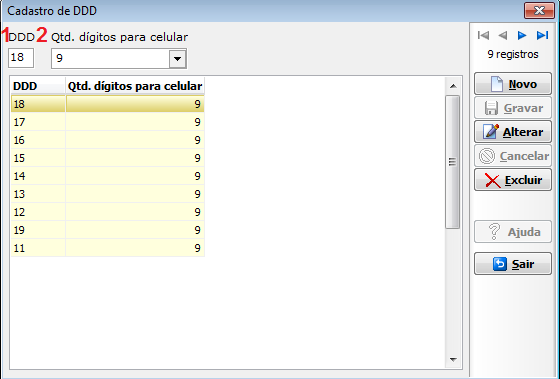Select the row with DDD 13
The width and height of the screenshot is (560, 379).
tap(108, 194)
